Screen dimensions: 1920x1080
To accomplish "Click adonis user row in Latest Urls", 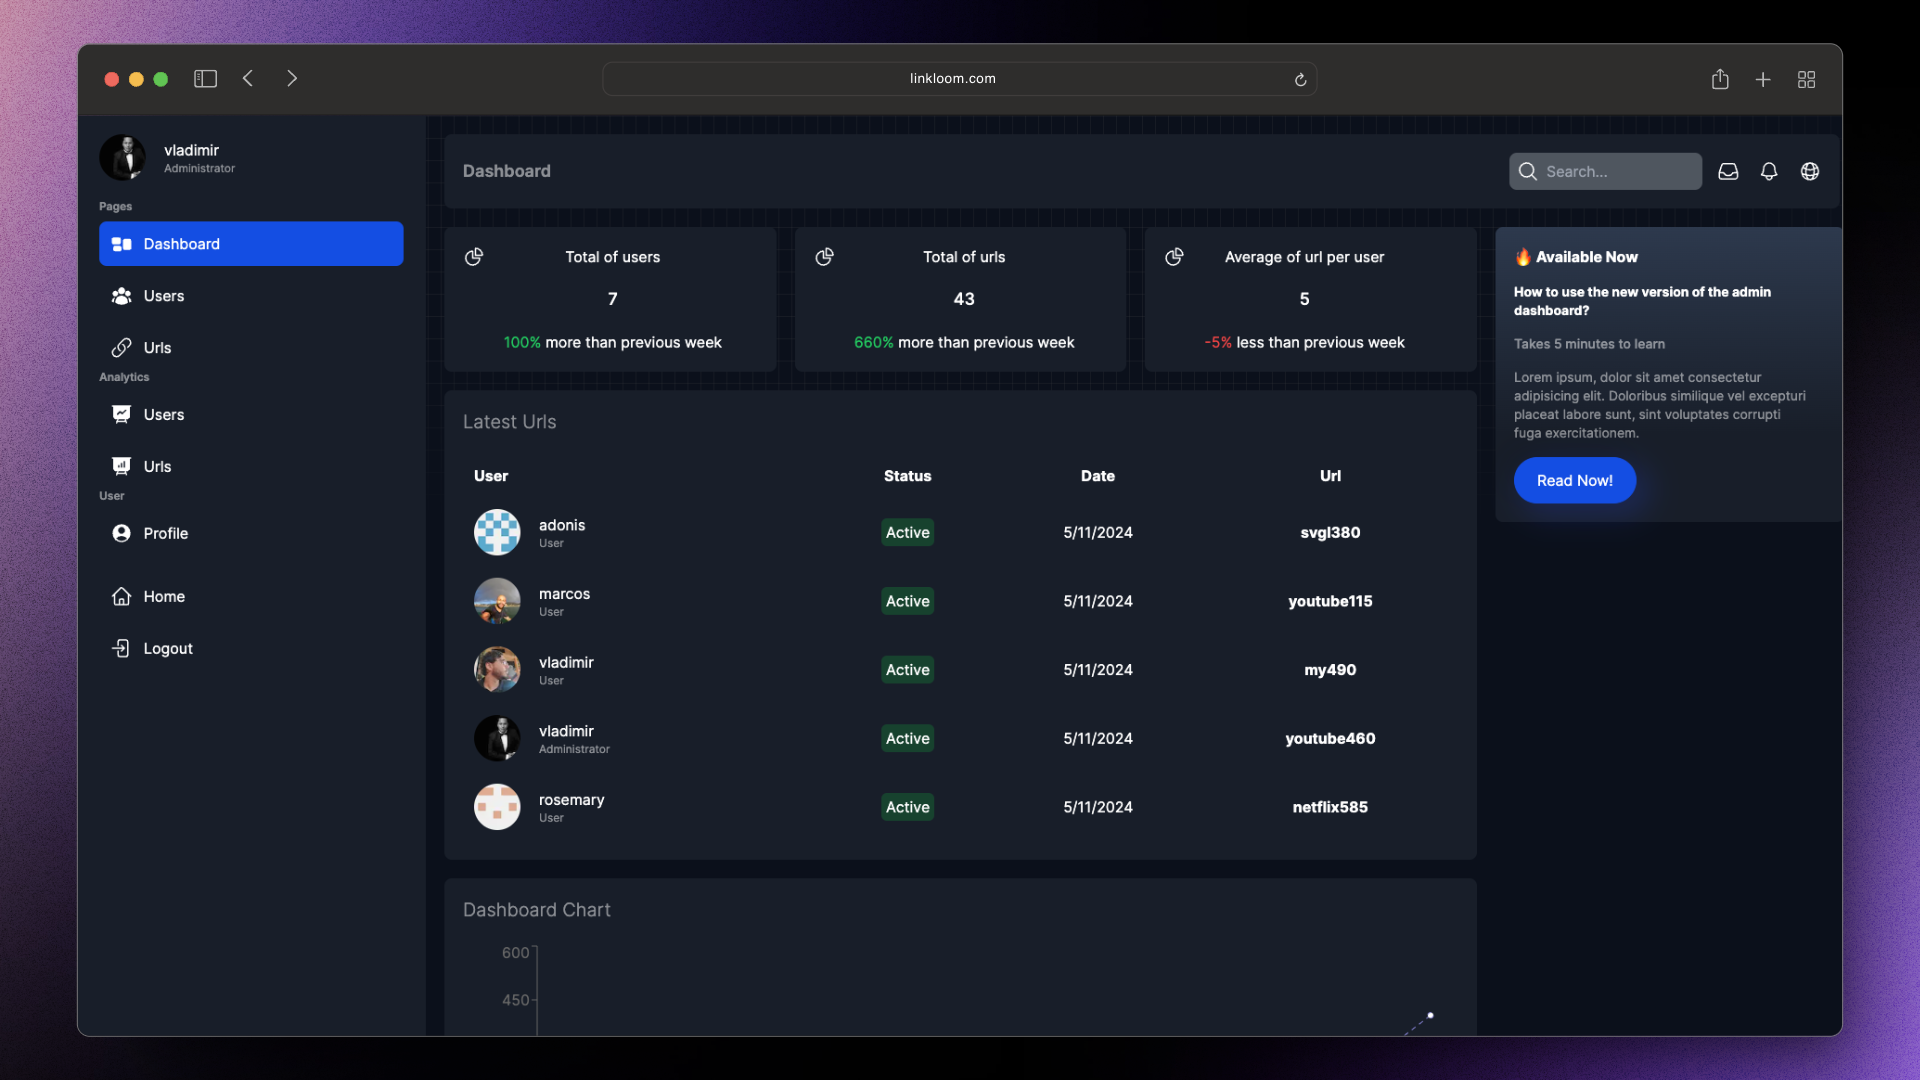I will click(960, 531).
